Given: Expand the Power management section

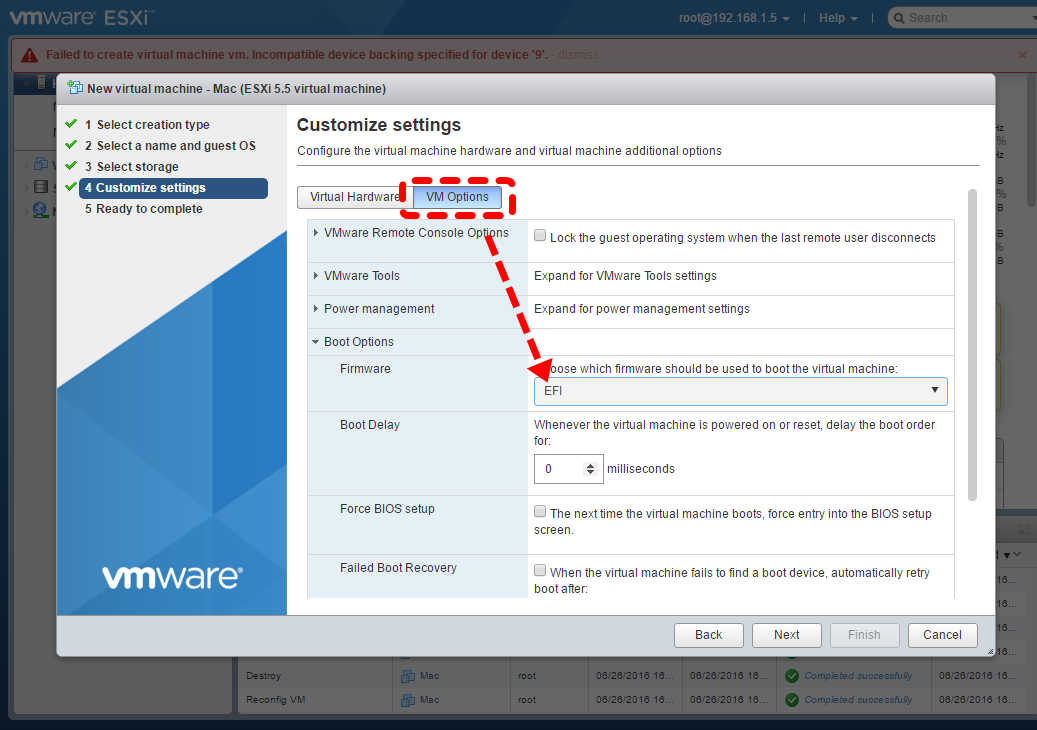Looking at the screenshot, I should pos(316,309).
